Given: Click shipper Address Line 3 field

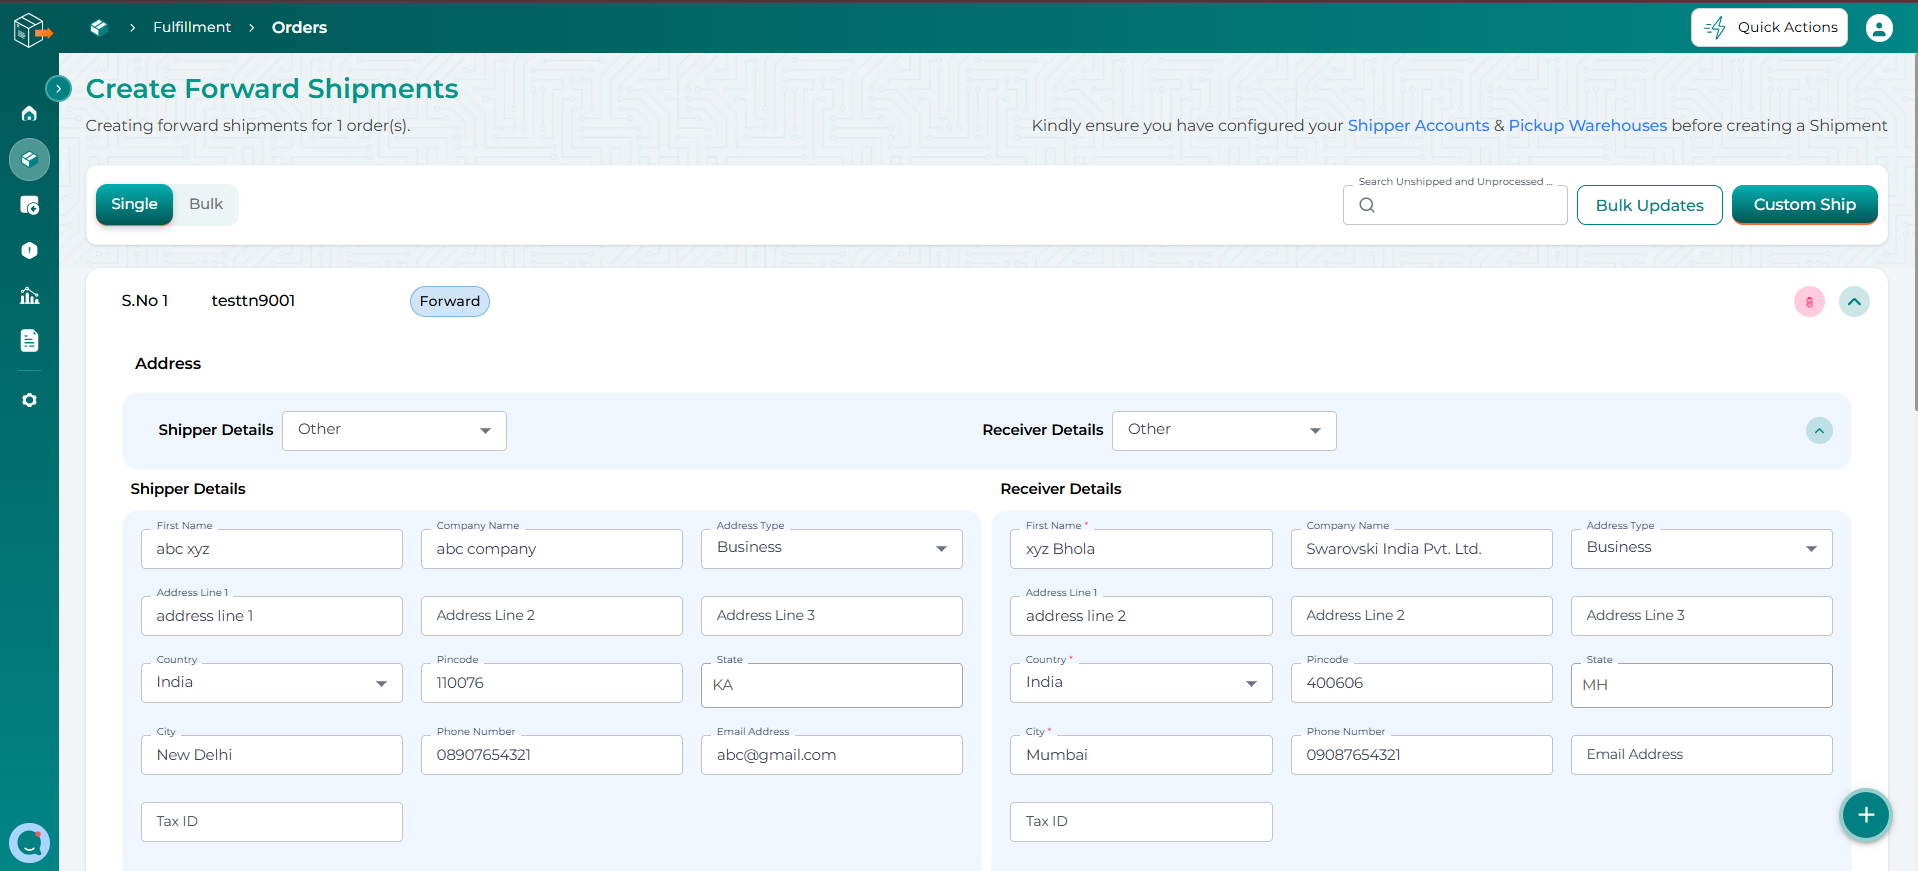Looking at the screenshot, I should (832, 616).
